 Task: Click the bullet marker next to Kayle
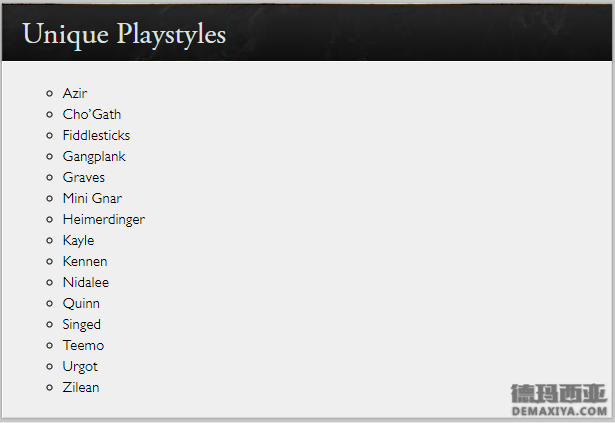(49, 241)
